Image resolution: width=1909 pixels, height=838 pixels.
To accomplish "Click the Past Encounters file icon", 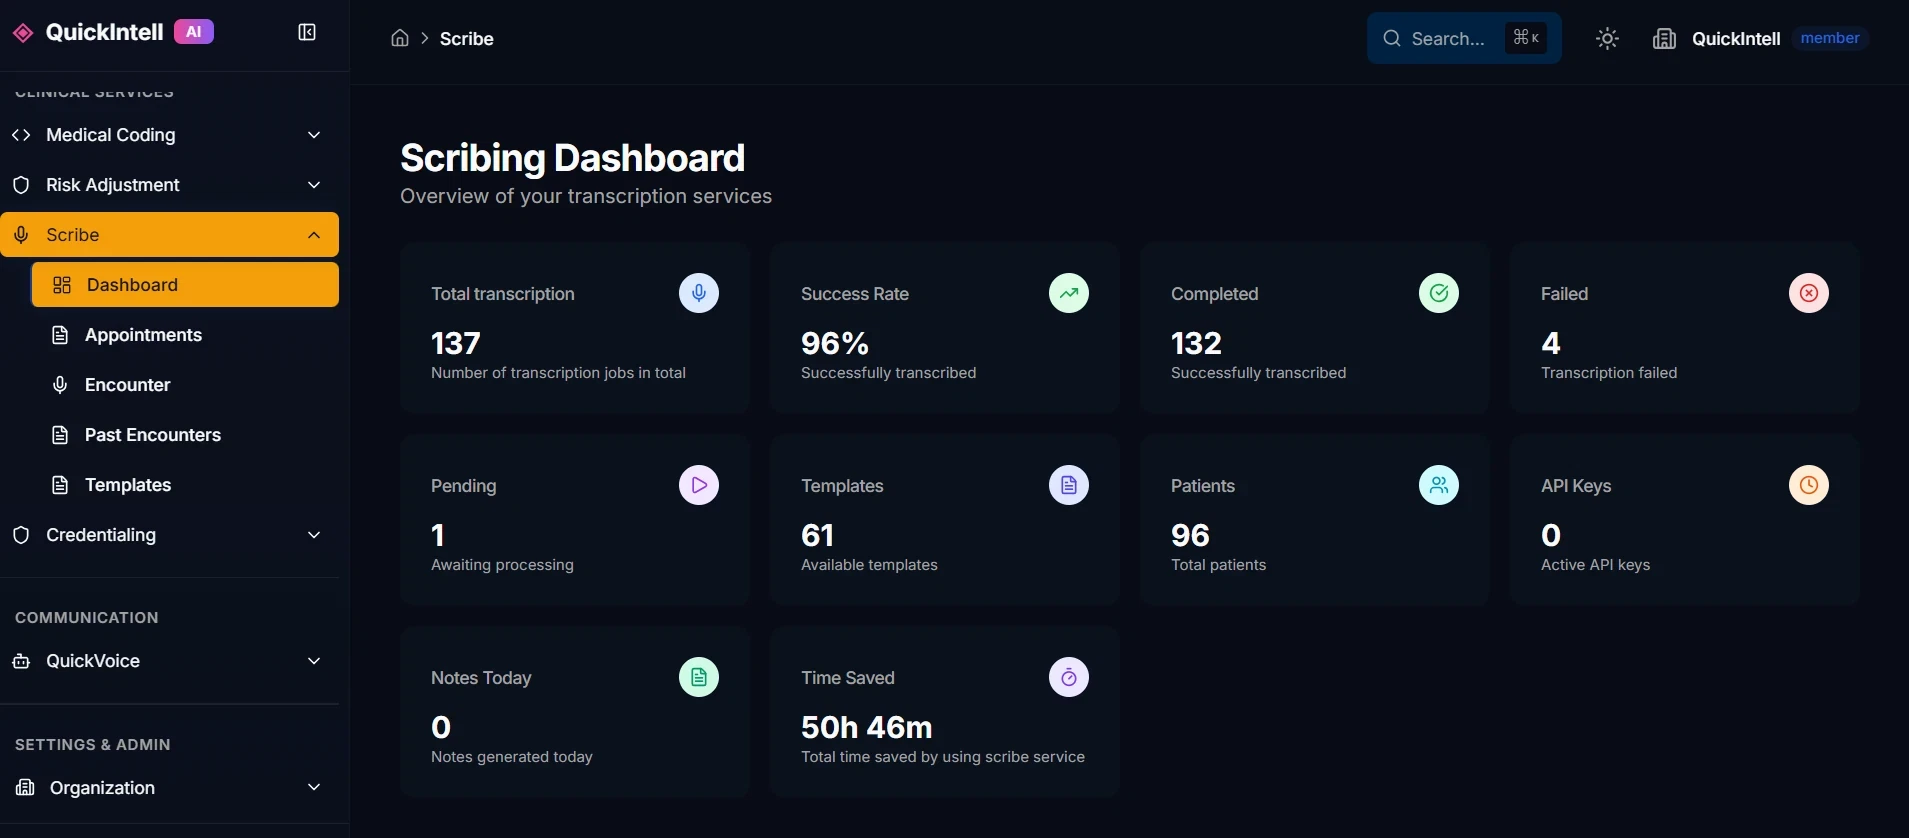I will tap(60, 435).
